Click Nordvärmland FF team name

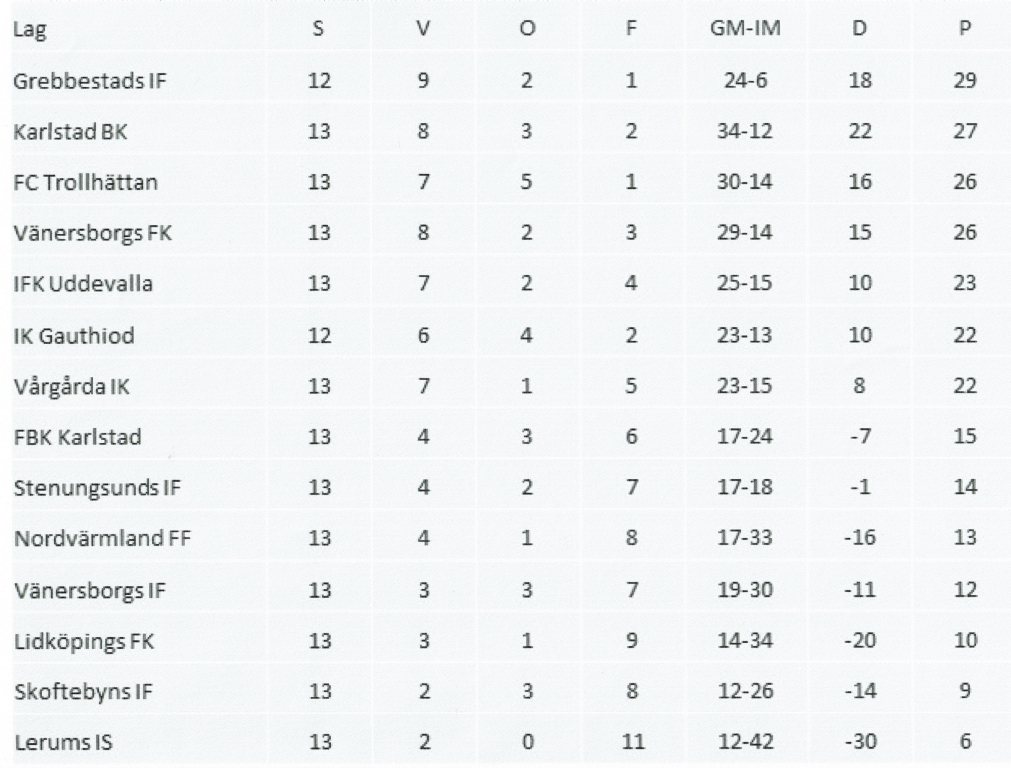(102, 538)
